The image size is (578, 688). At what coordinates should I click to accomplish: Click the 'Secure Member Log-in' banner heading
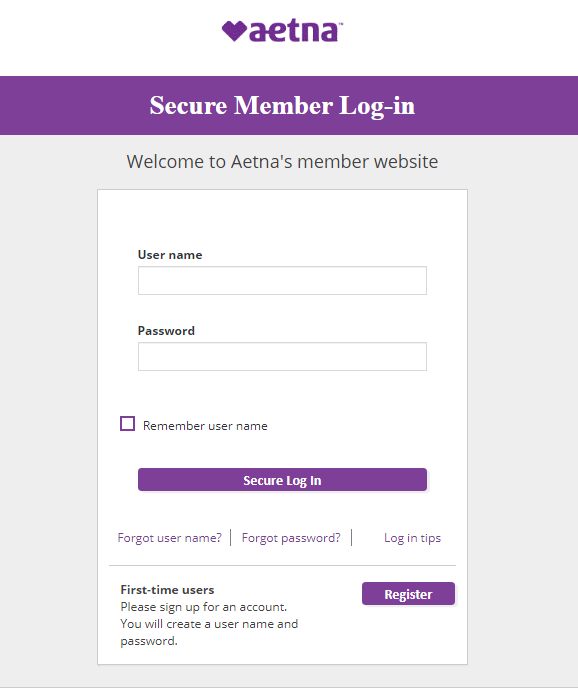[282, 106]
